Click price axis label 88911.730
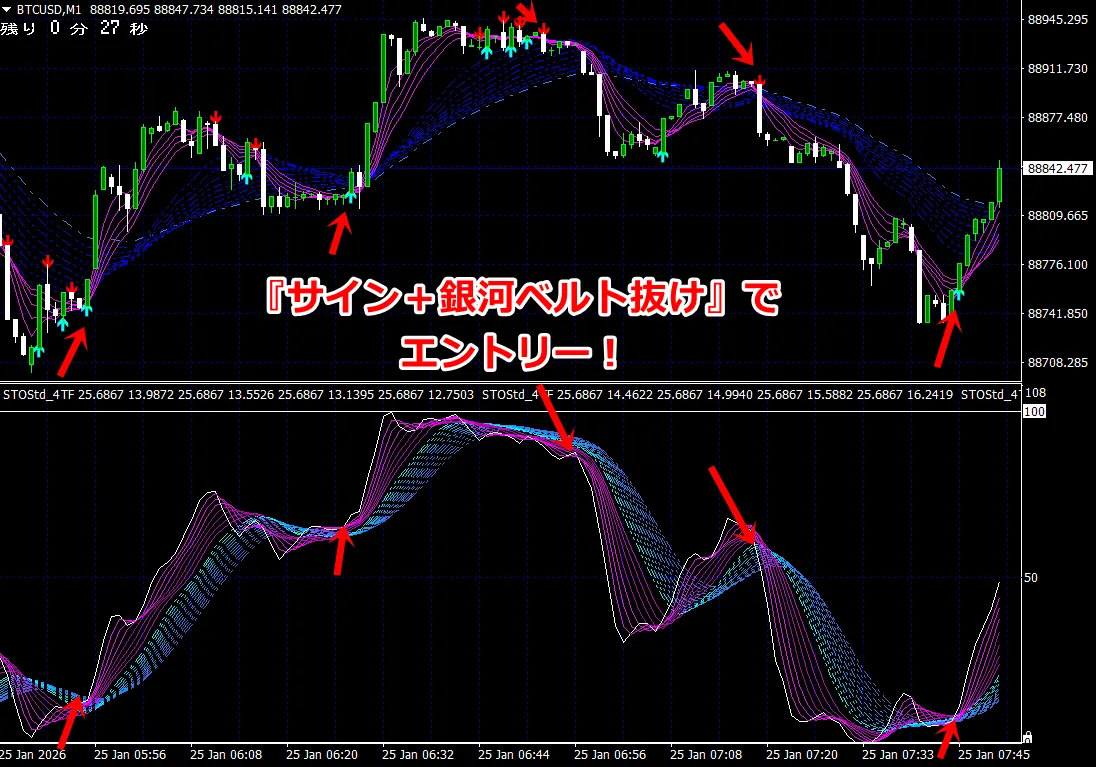The image size is (1096, 767). [x=1058, y=69]
